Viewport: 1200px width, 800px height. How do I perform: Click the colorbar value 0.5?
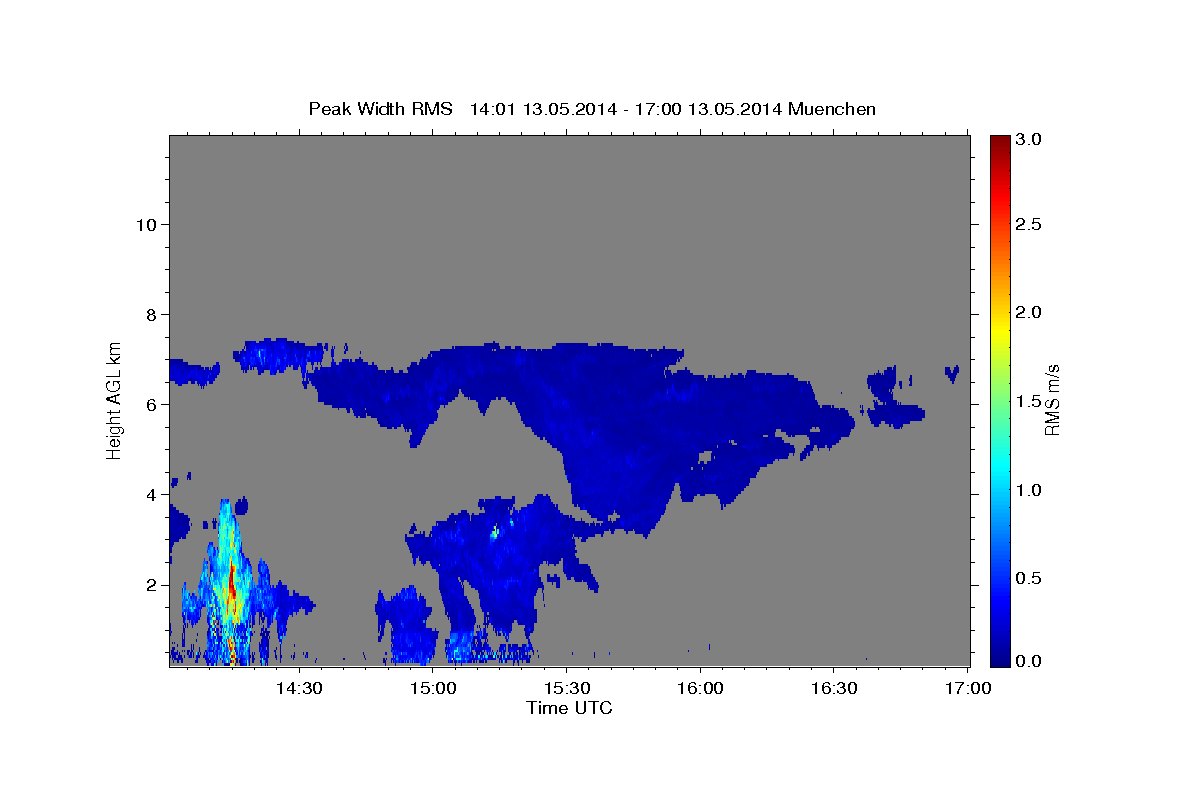click(1028, 578)
